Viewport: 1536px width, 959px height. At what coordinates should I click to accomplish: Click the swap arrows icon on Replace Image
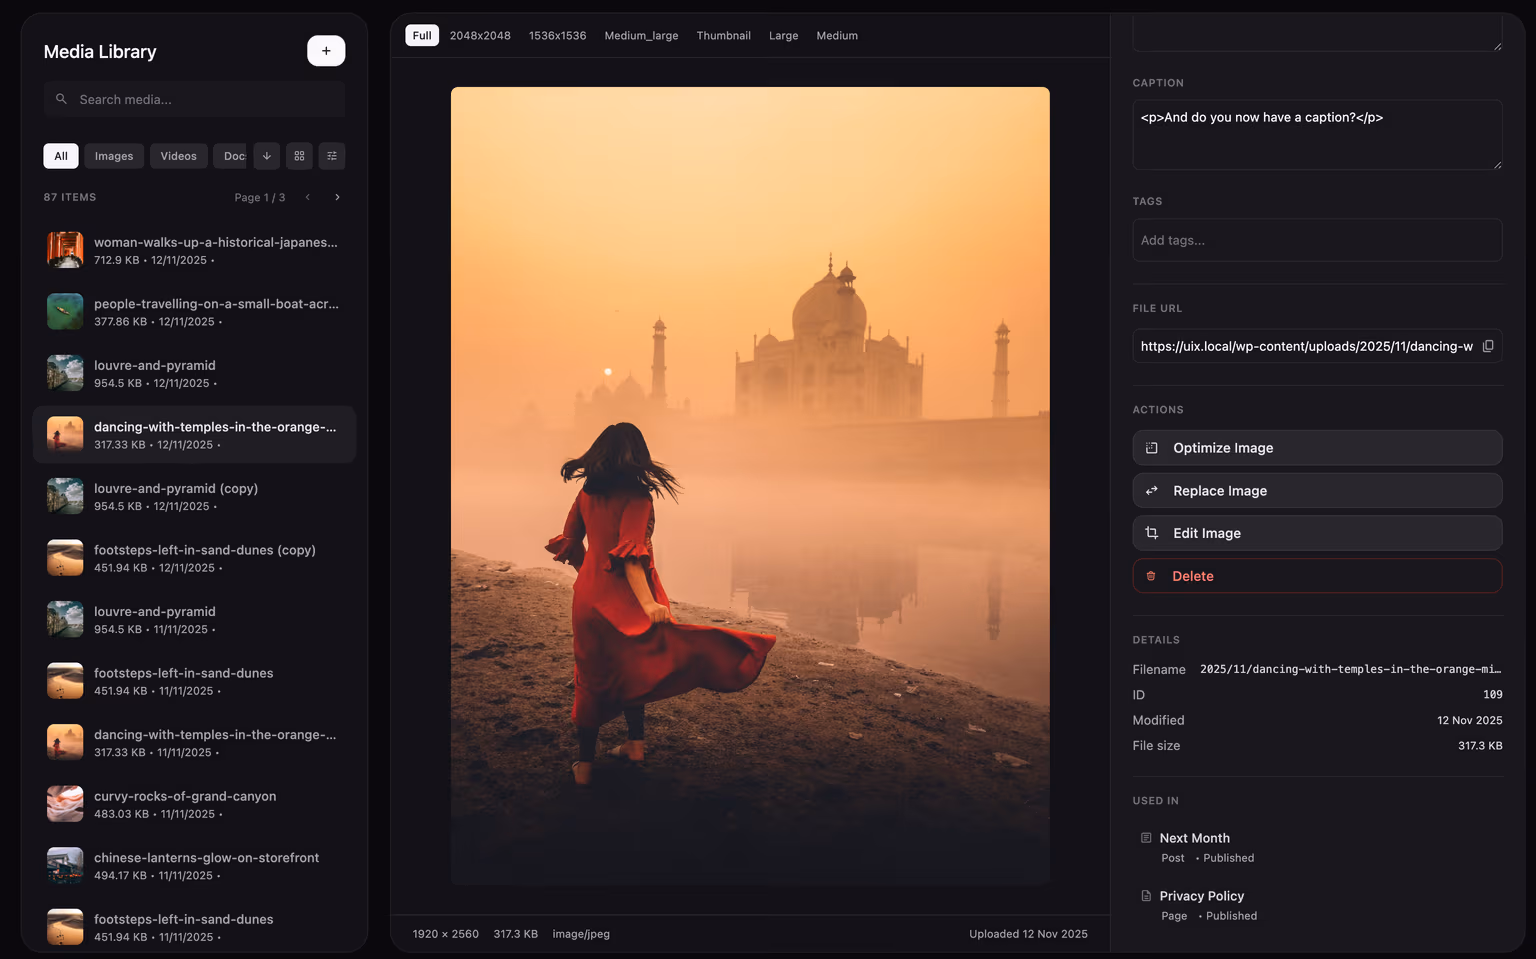(1151, 490)
